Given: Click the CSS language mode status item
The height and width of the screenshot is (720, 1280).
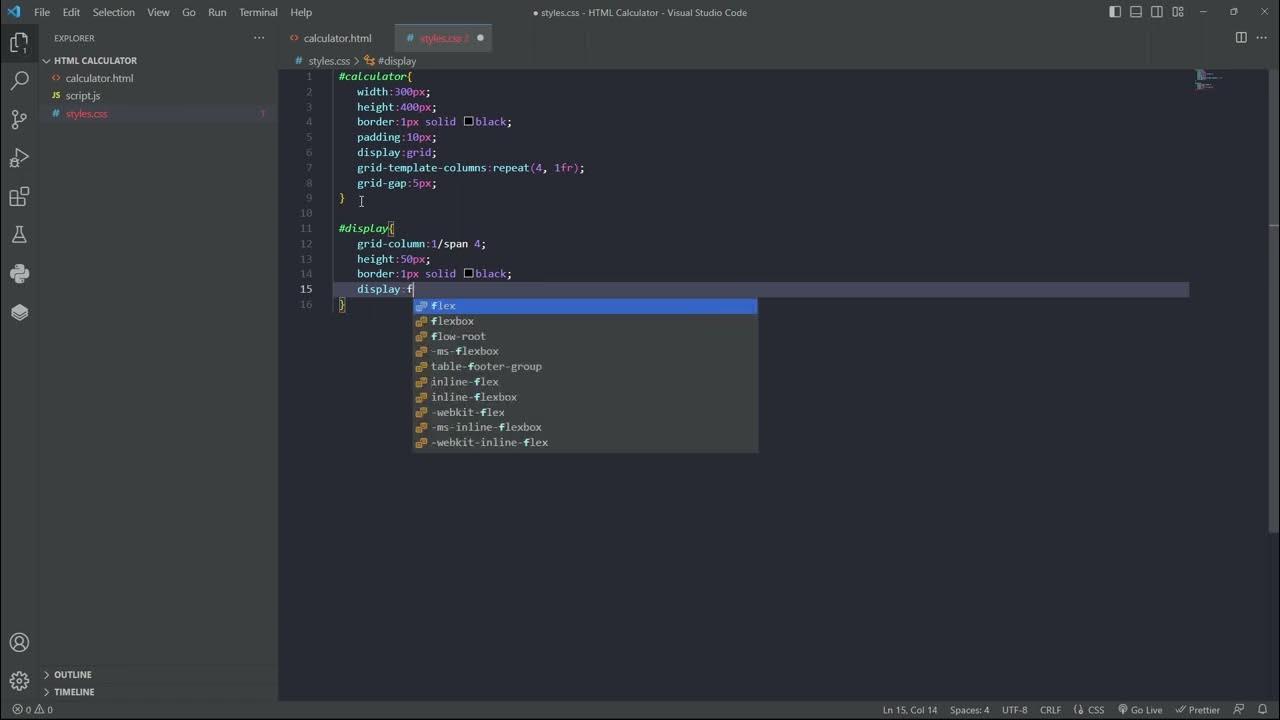Looking at the screenshot, I should coord(1089,710).
